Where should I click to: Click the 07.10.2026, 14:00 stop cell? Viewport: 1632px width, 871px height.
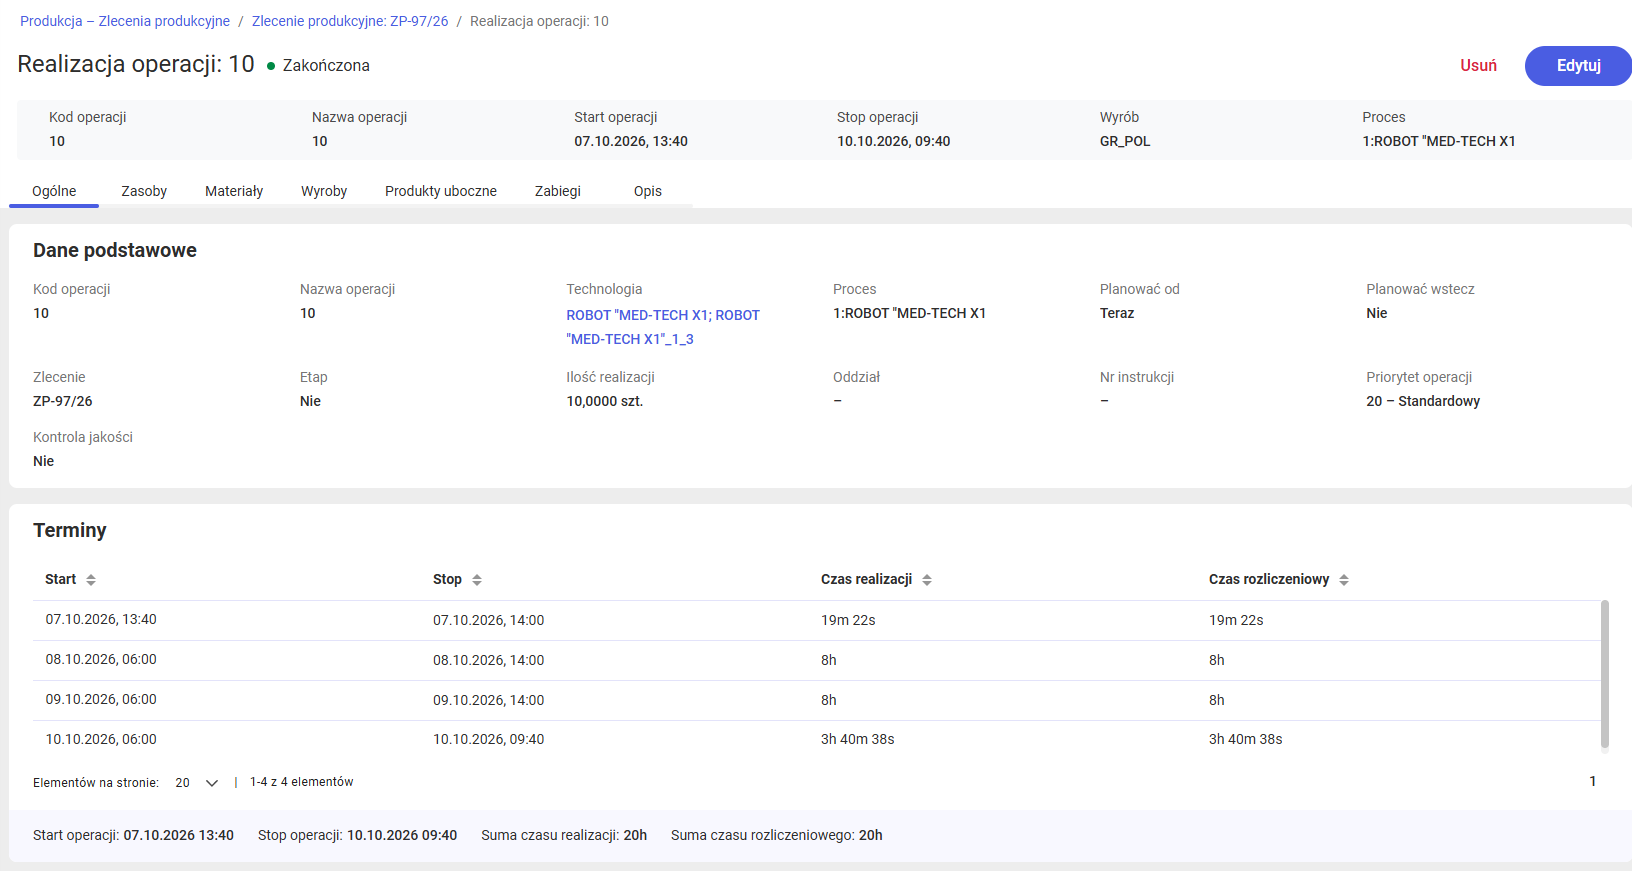tap(489, 621)
